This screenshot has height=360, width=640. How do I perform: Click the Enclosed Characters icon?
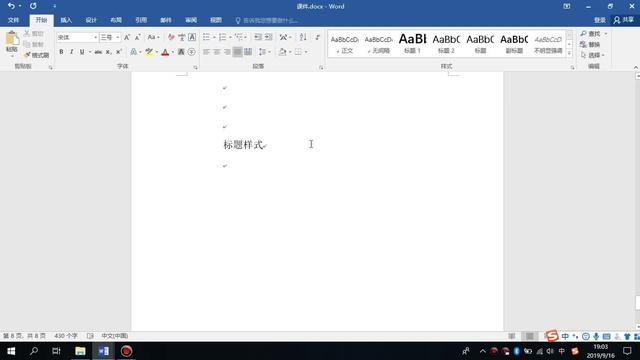pos(191,52)
